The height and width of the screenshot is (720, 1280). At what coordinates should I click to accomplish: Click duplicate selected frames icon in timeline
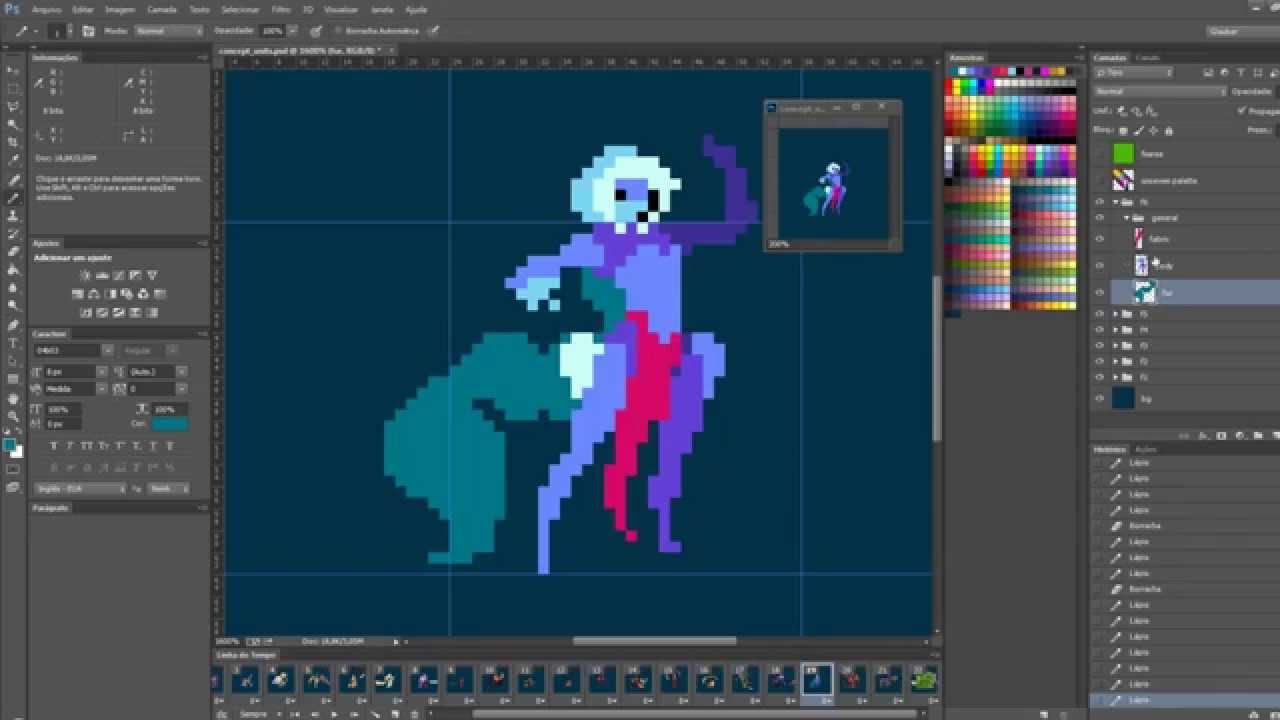(394, 714)
